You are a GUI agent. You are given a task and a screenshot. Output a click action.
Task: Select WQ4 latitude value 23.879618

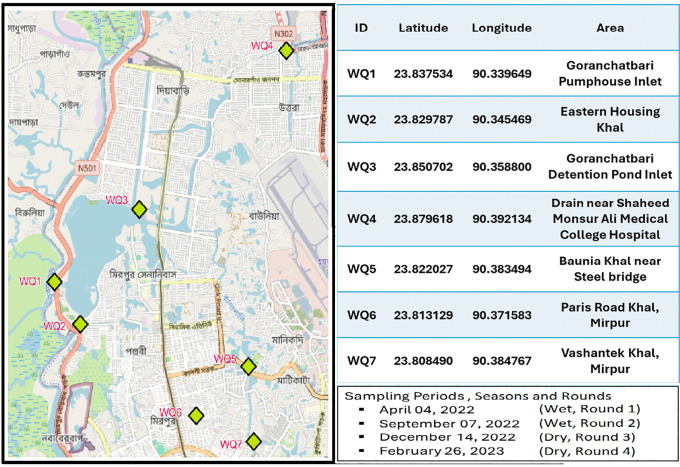click(423, 219)
